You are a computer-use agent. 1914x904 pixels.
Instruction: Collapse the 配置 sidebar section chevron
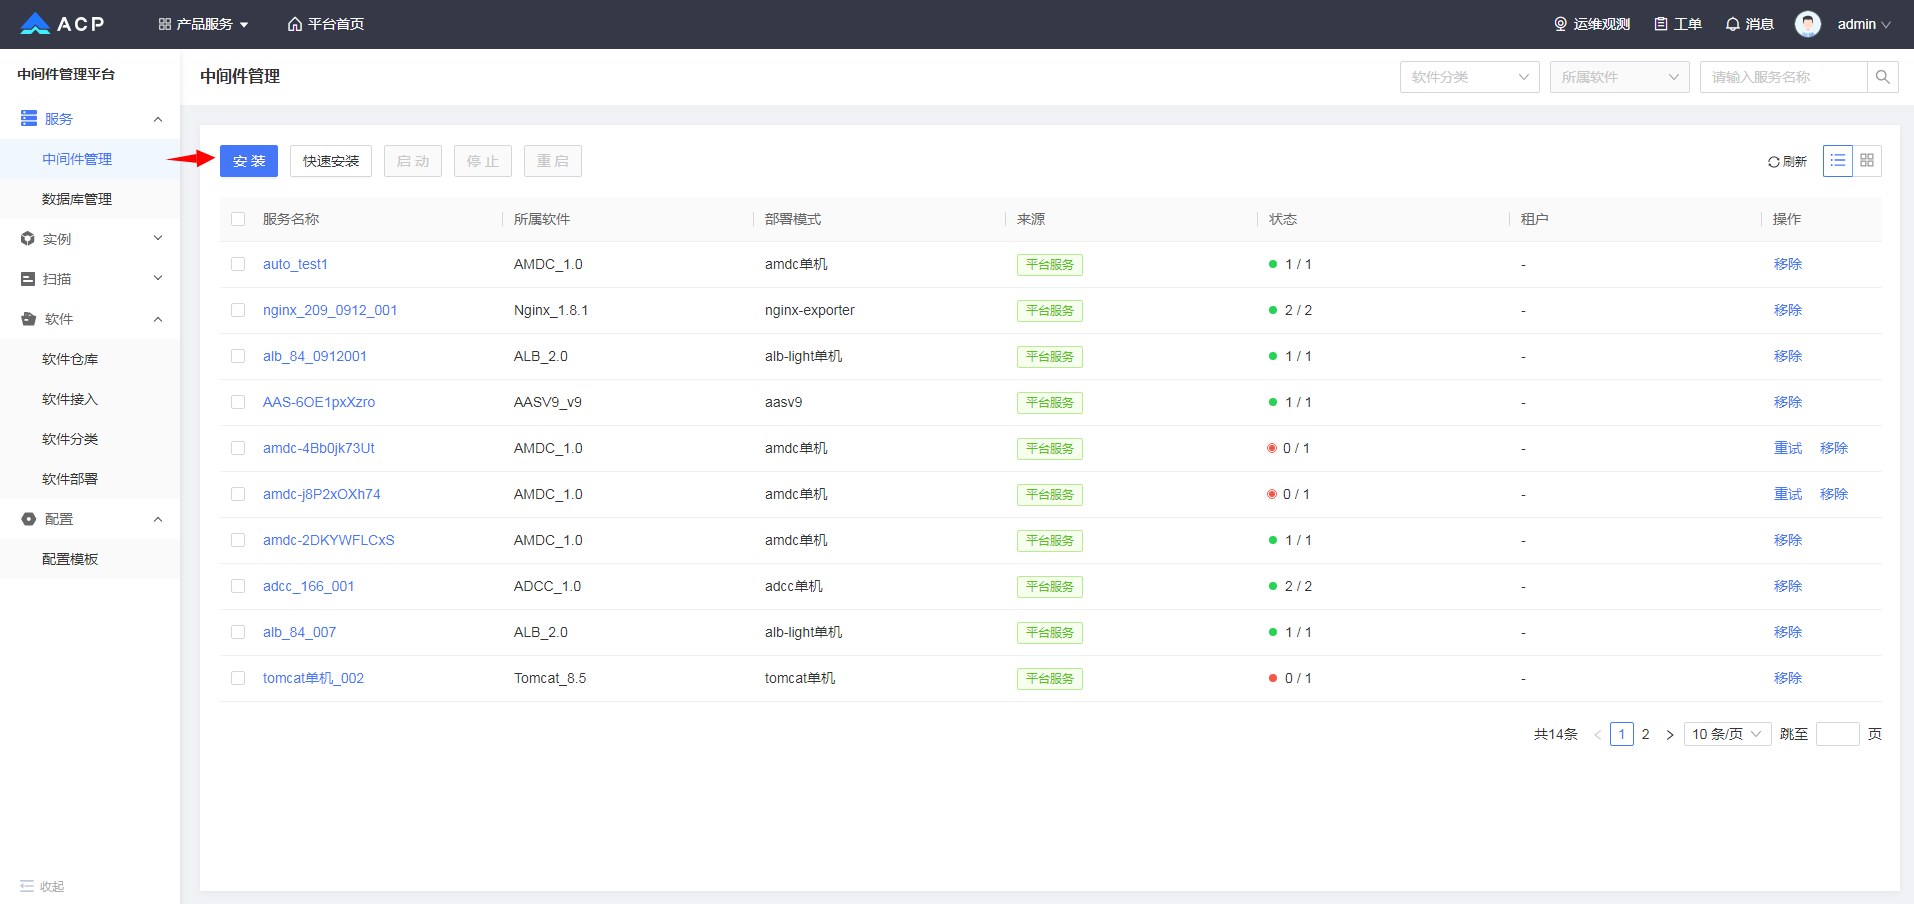tap(158, 519)
